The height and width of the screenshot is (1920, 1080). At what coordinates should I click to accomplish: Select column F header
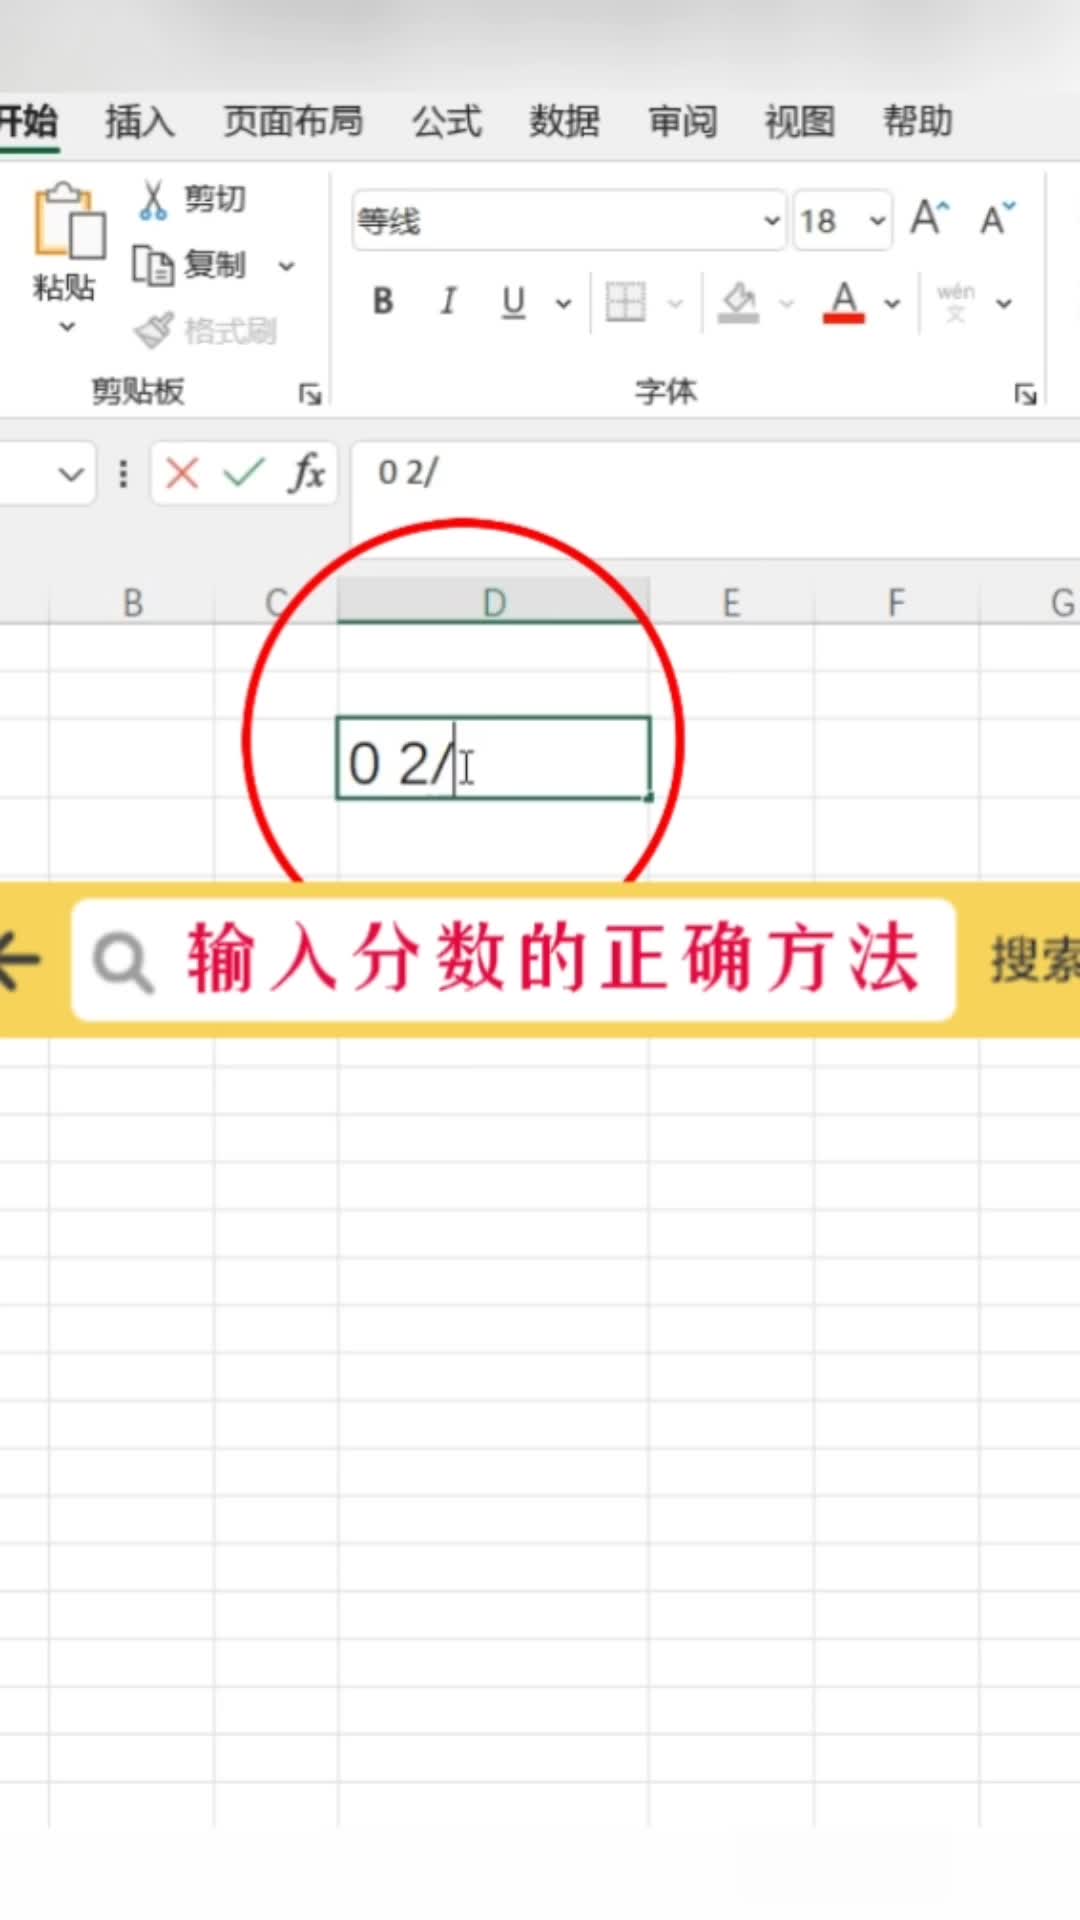click(896, 602)
